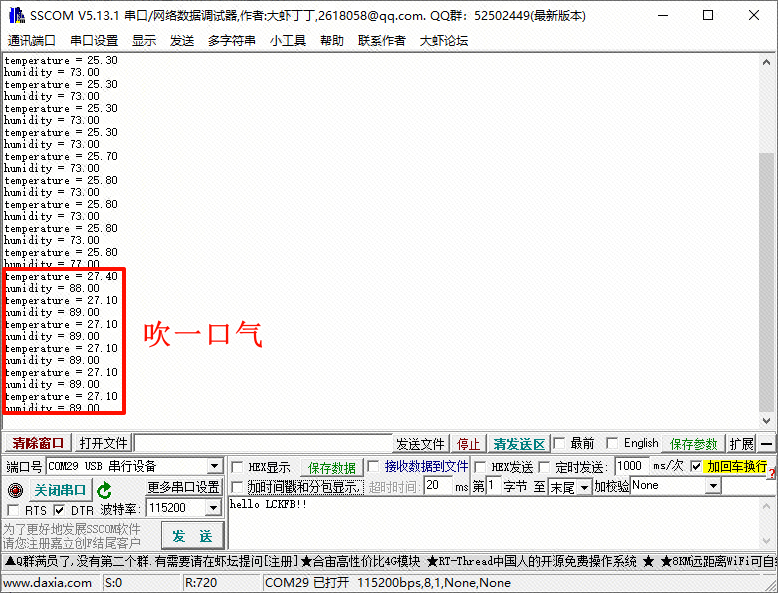Image resolution: width=778 pixels, height=593 pixels.
Task: Open the 端口号 COM29 port dropdown
Action: pyautogui.click(x=214, y=467)
